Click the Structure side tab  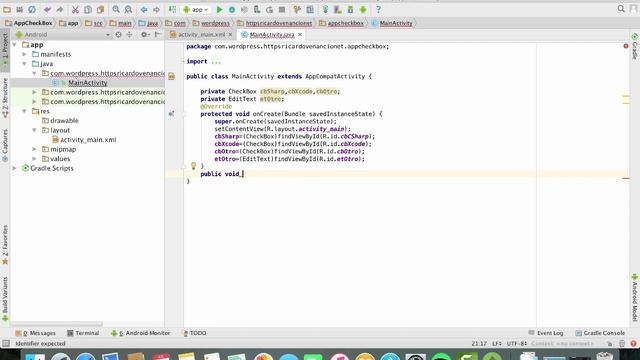(5, 98)
